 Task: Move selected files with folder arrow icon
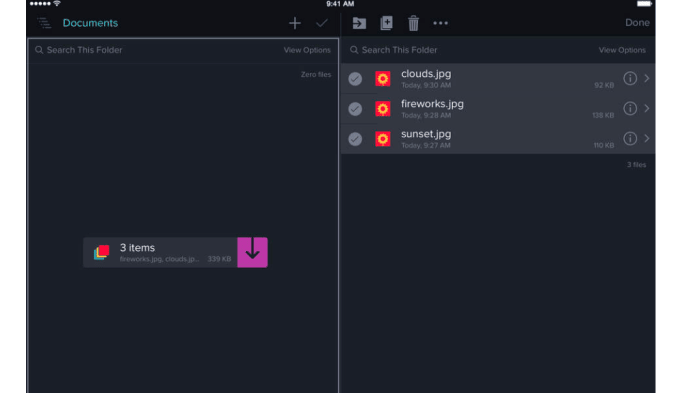[359, 23]
